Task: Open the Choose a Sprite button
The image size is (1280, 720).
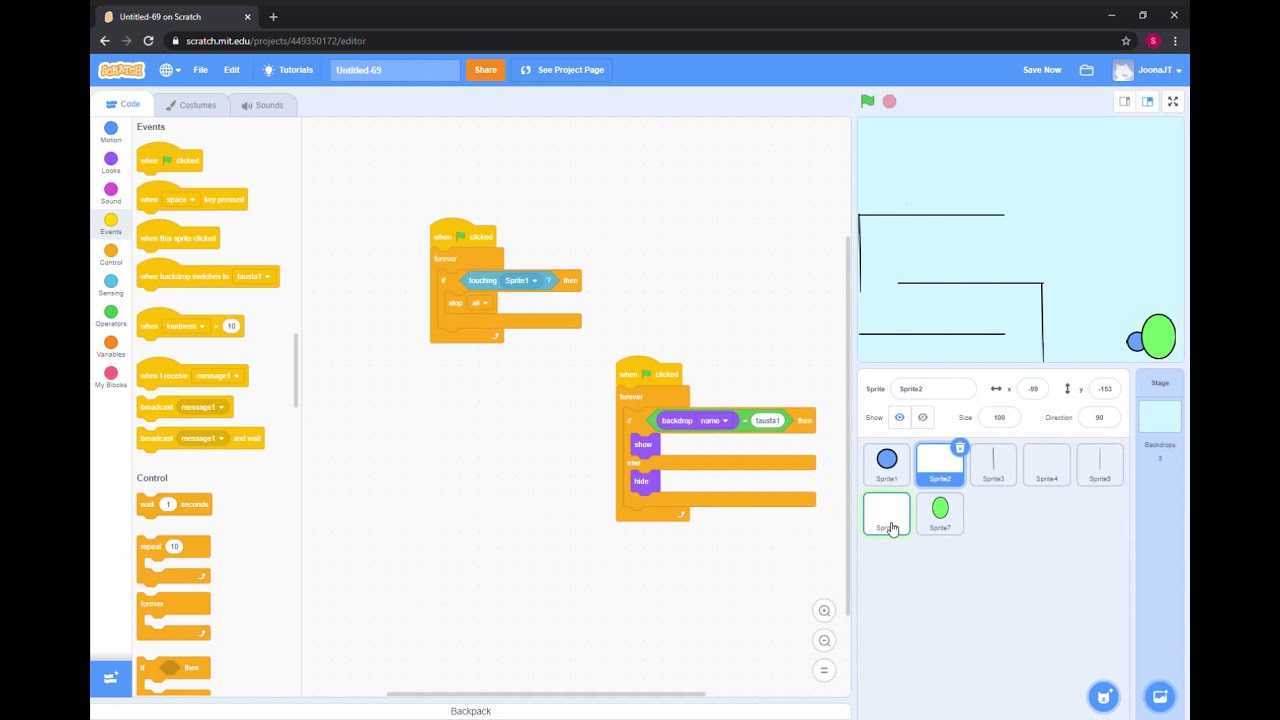Action: [x=1104, y=696]
